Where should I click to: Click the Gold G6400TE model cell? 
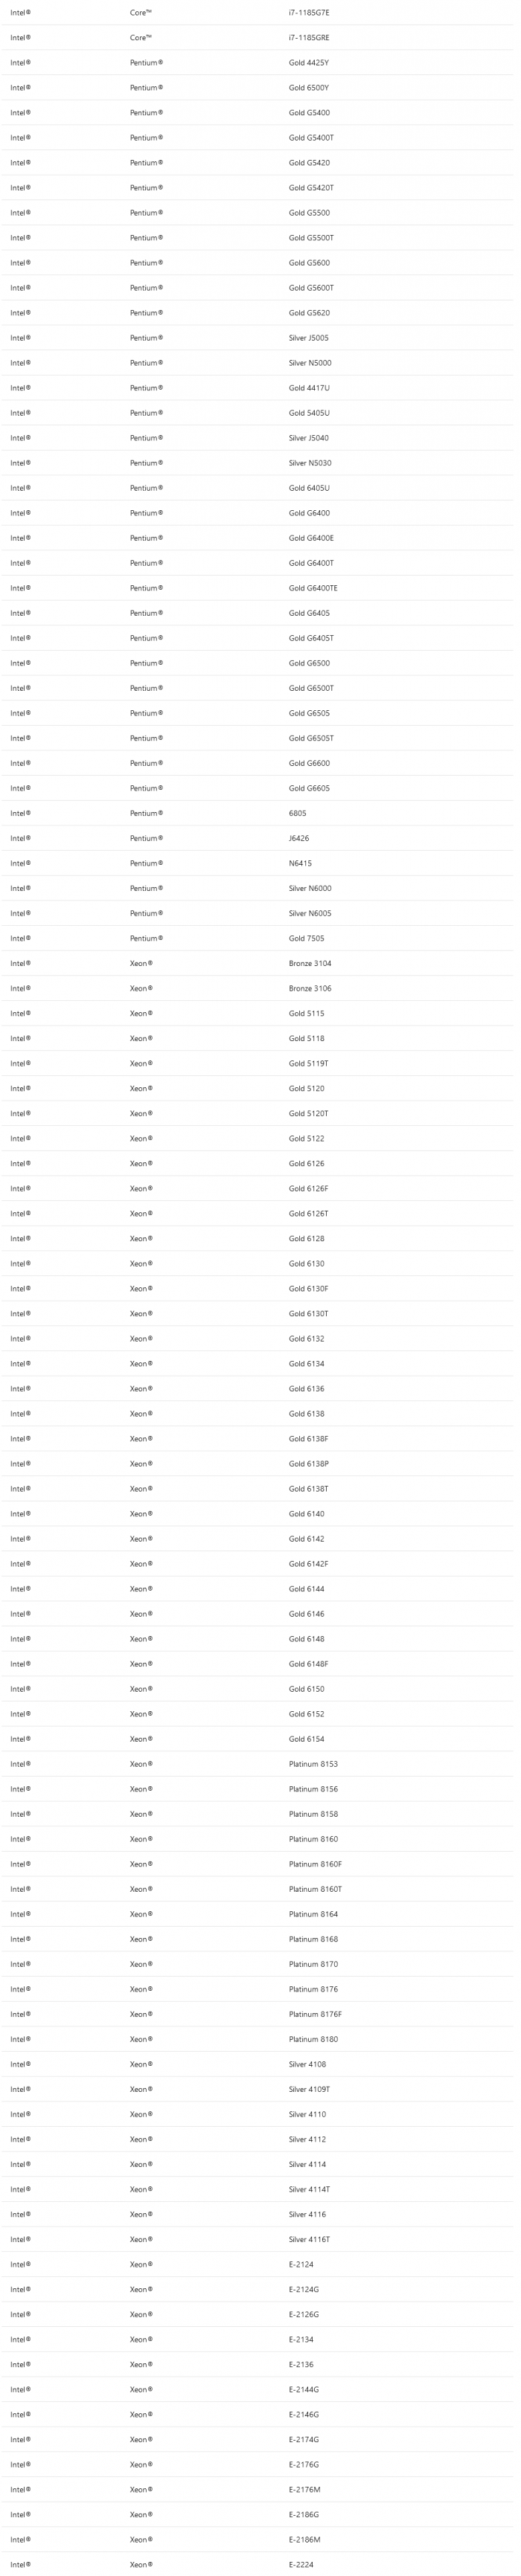tap(313, 588)
